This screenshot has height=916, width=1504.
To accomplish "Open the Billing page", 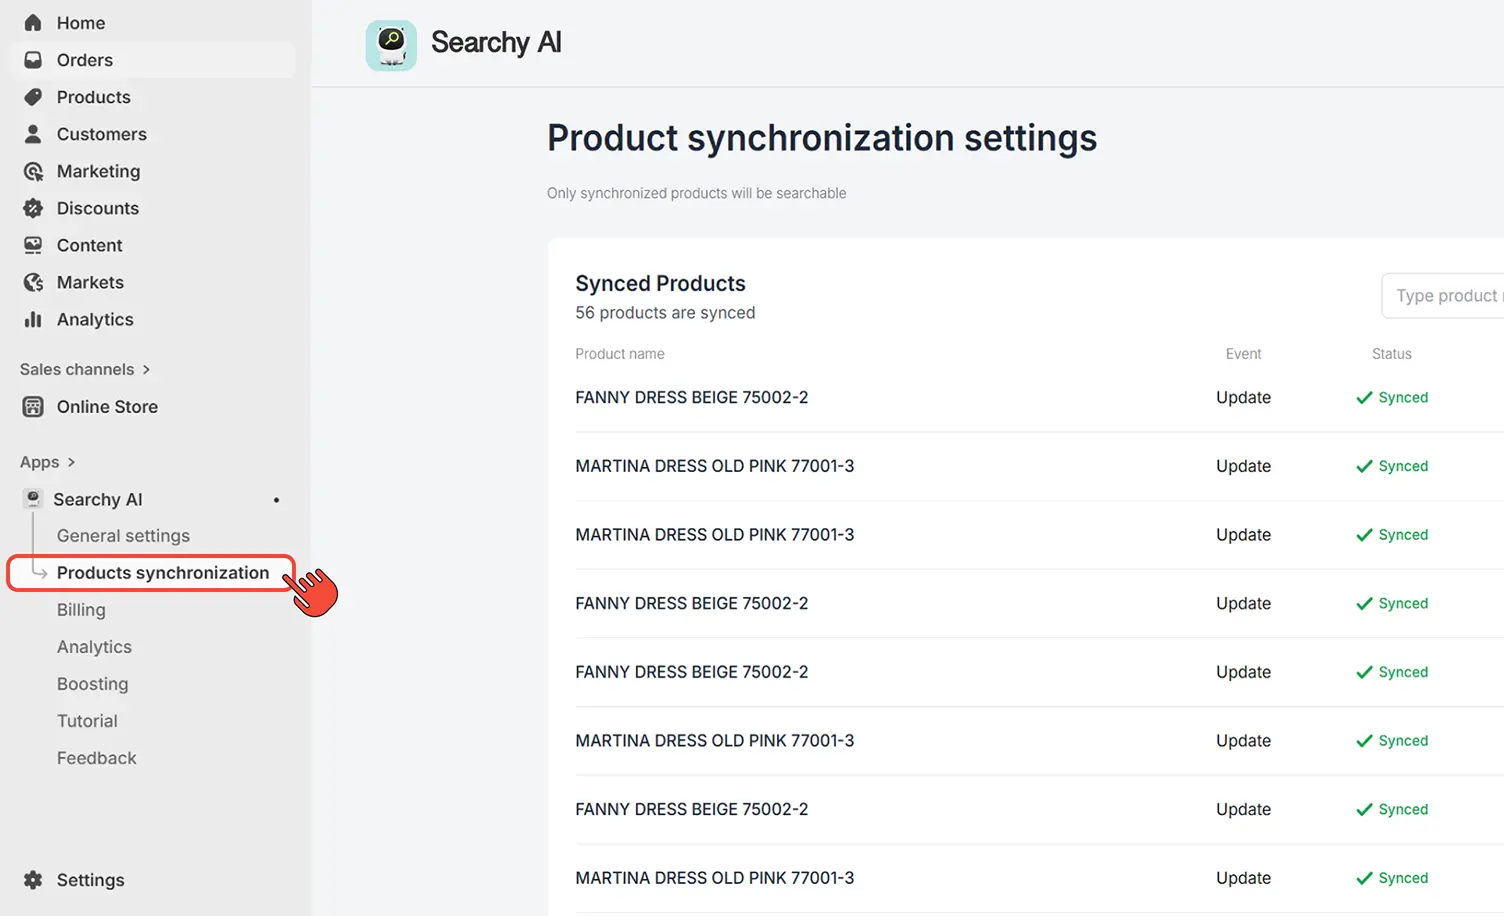I will [x=81, y=610].
